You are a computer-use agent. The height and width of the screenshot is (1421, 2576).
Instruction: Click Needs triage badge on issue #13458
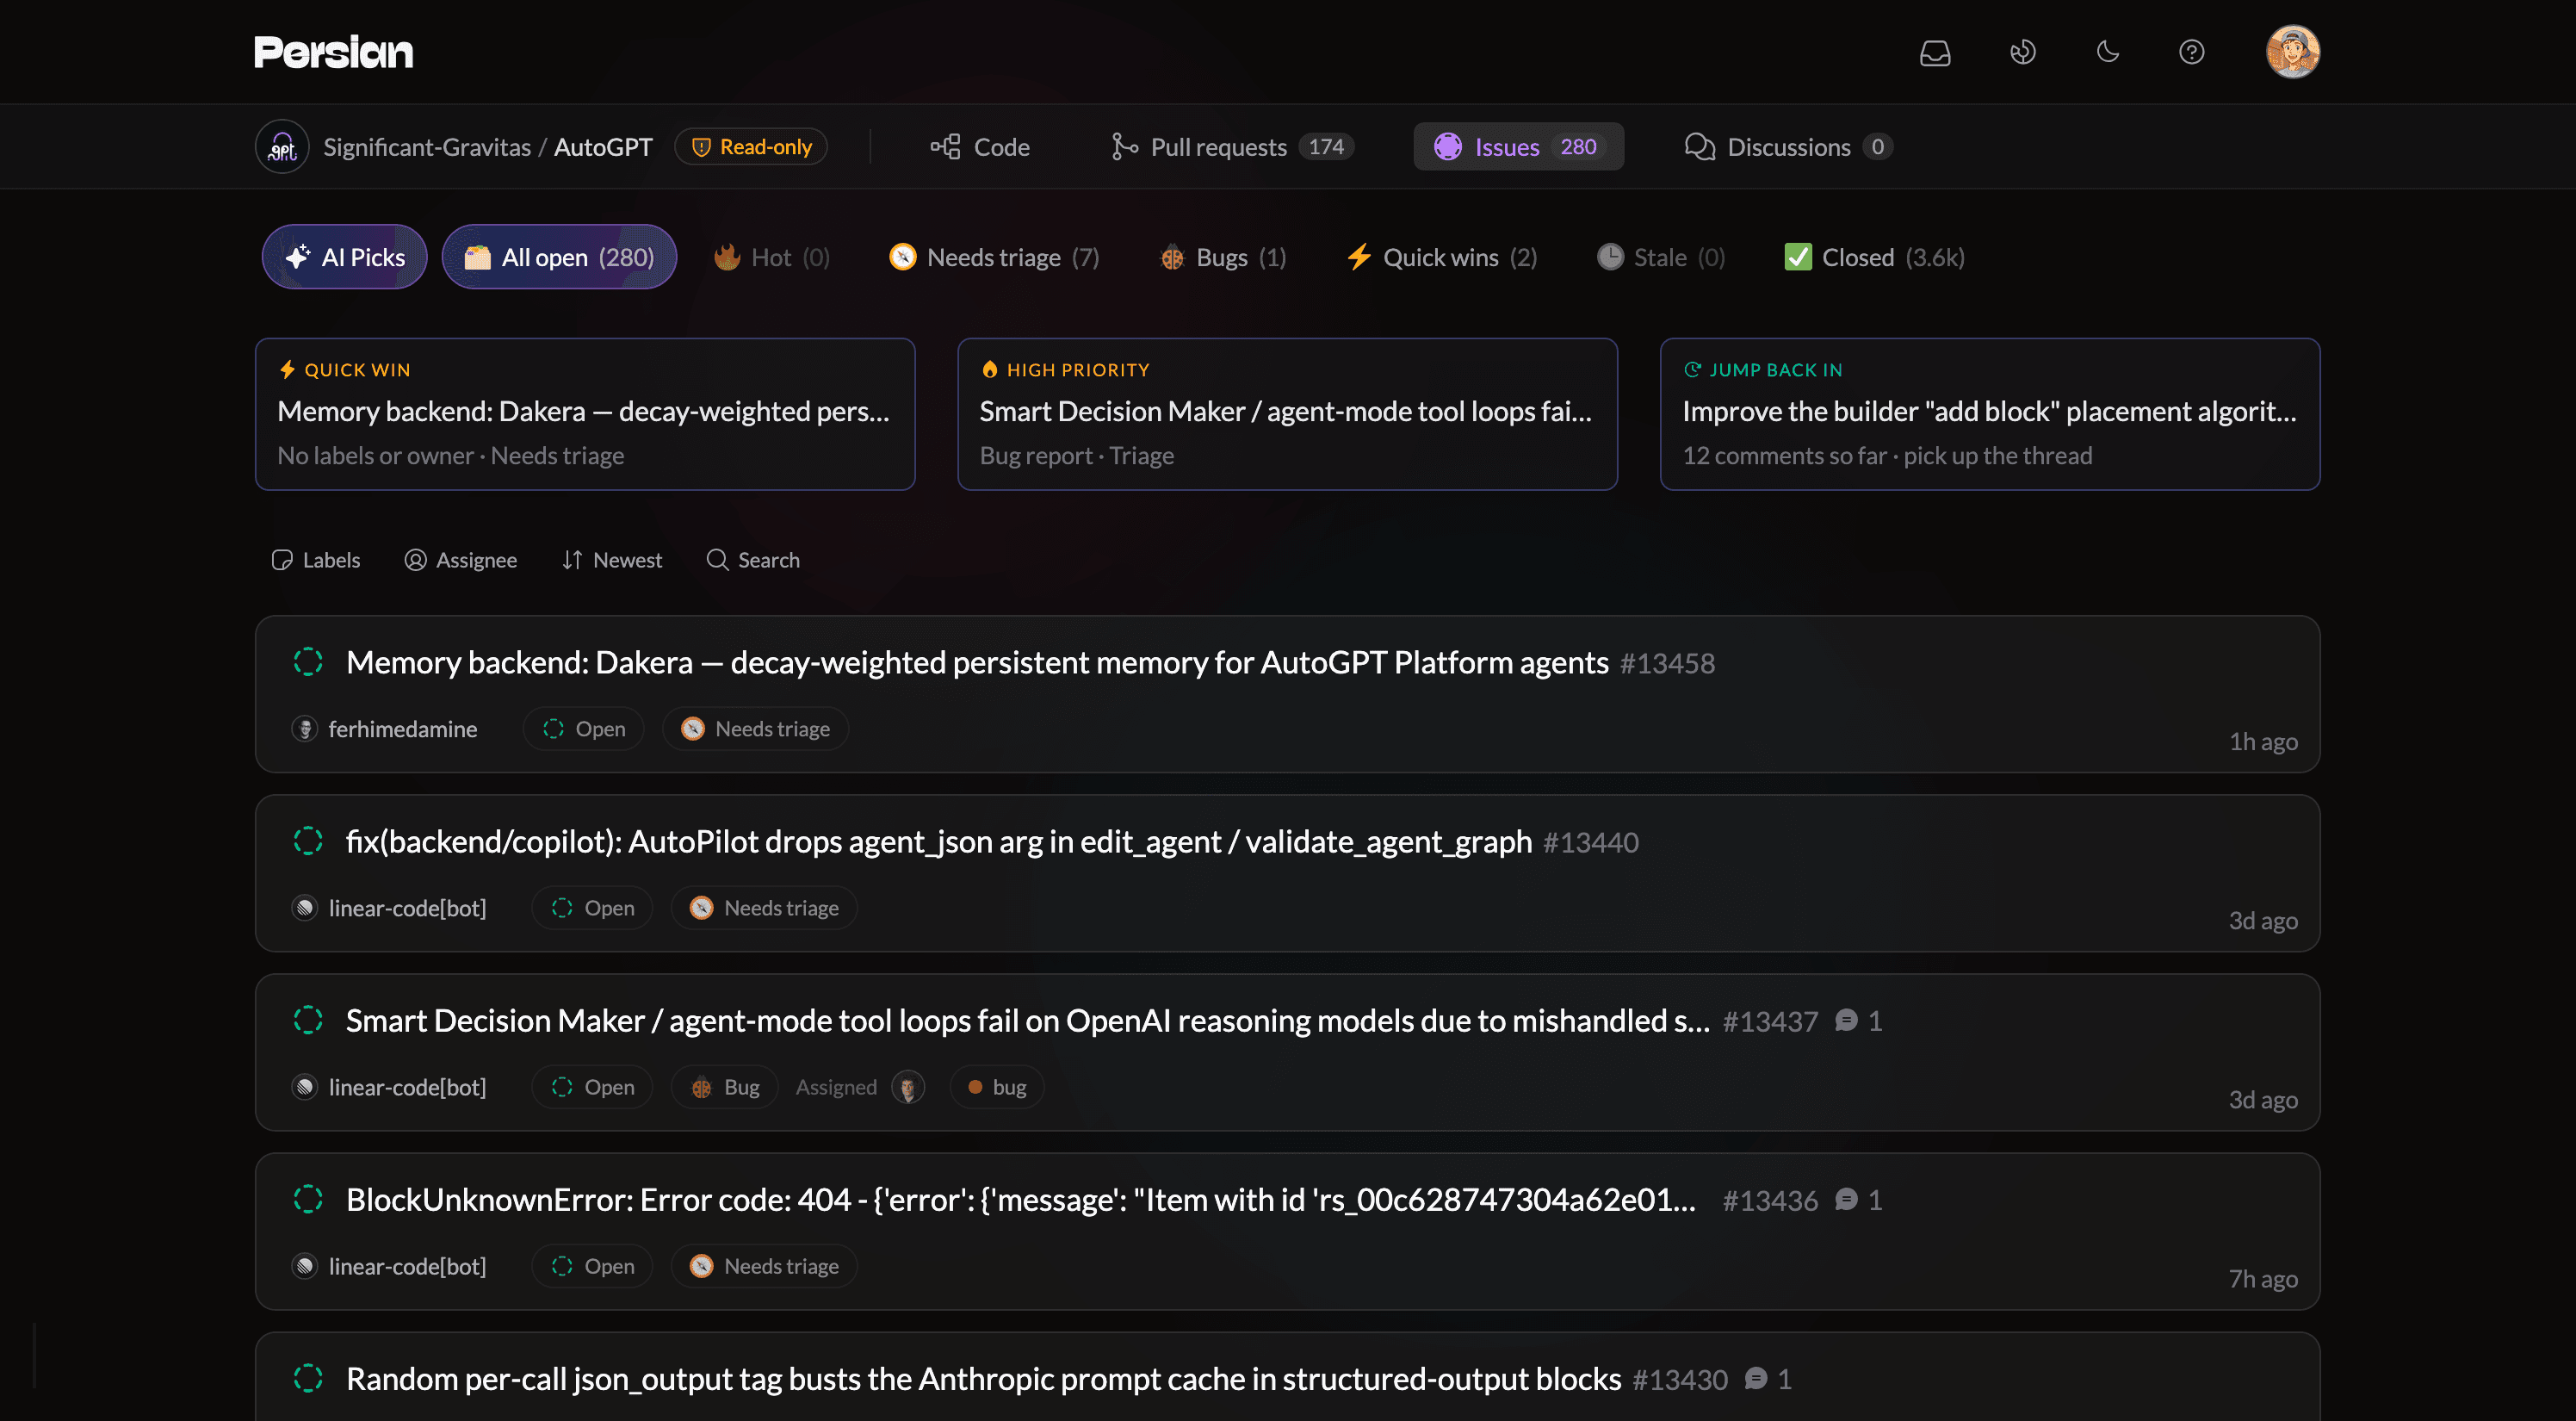pos(756,729)
